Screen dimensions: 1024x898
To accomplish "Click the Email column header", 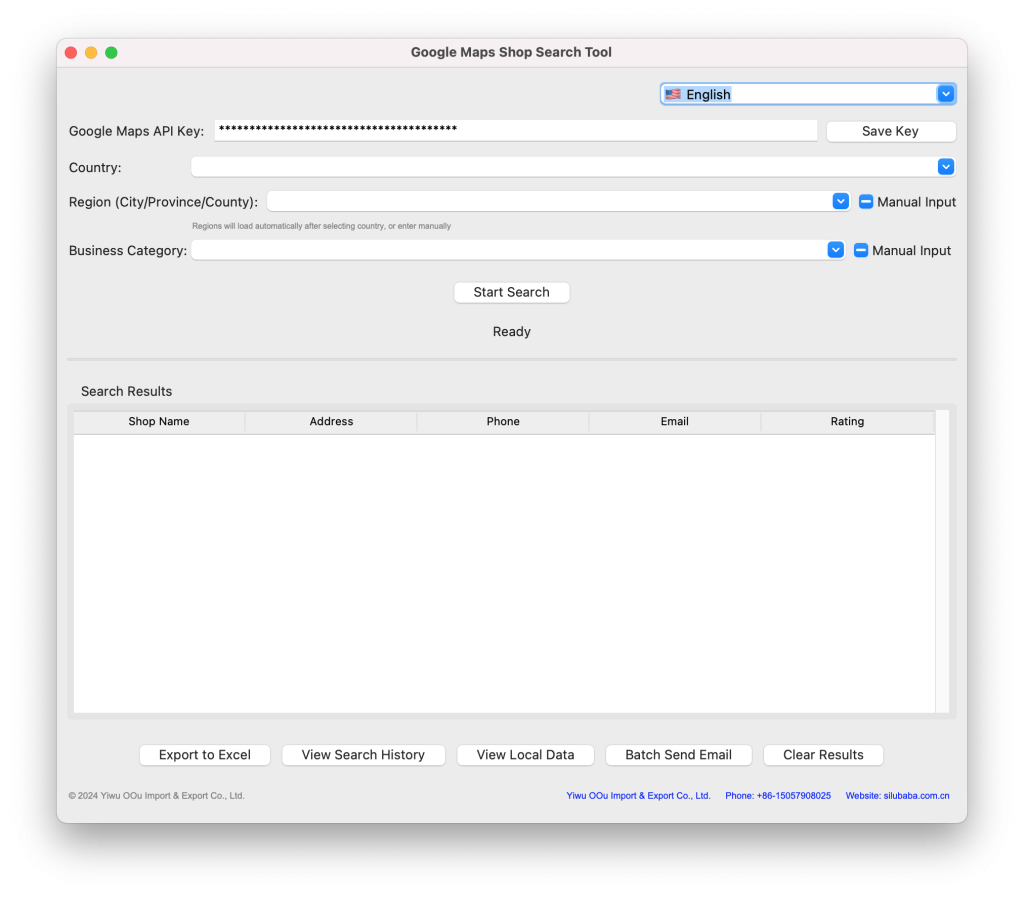I will pyautogui.click(x=675, y=422).
